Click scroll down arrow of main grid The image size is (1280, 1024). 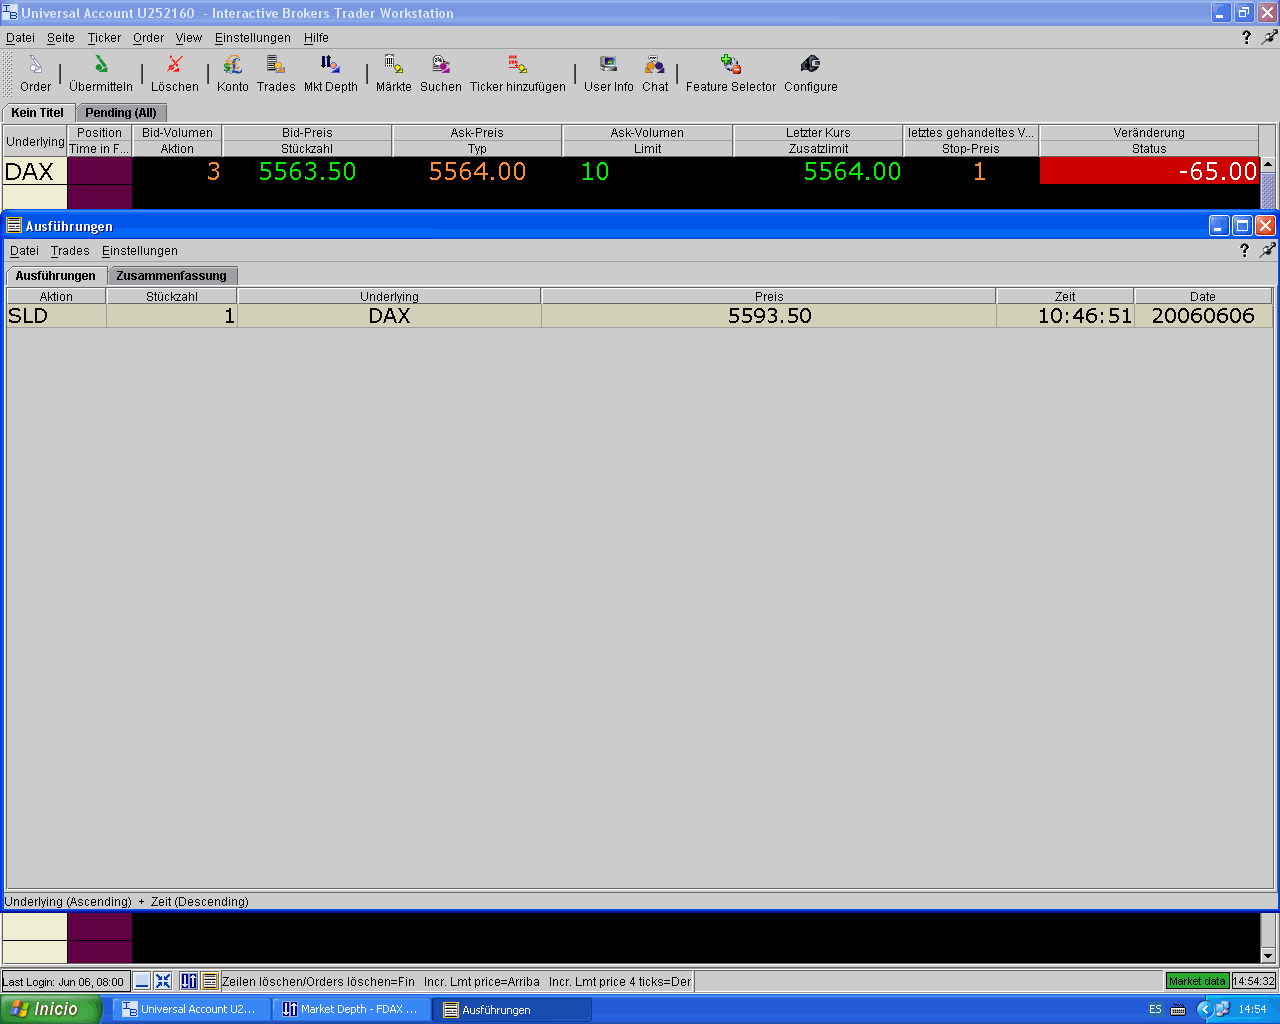1268,955
